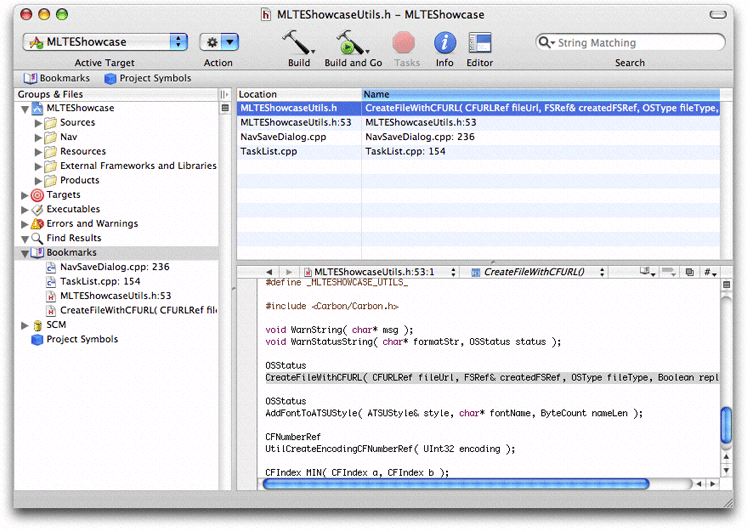Open the Editor toolbar icon
747x530 pixels.
tap(479, 42)
